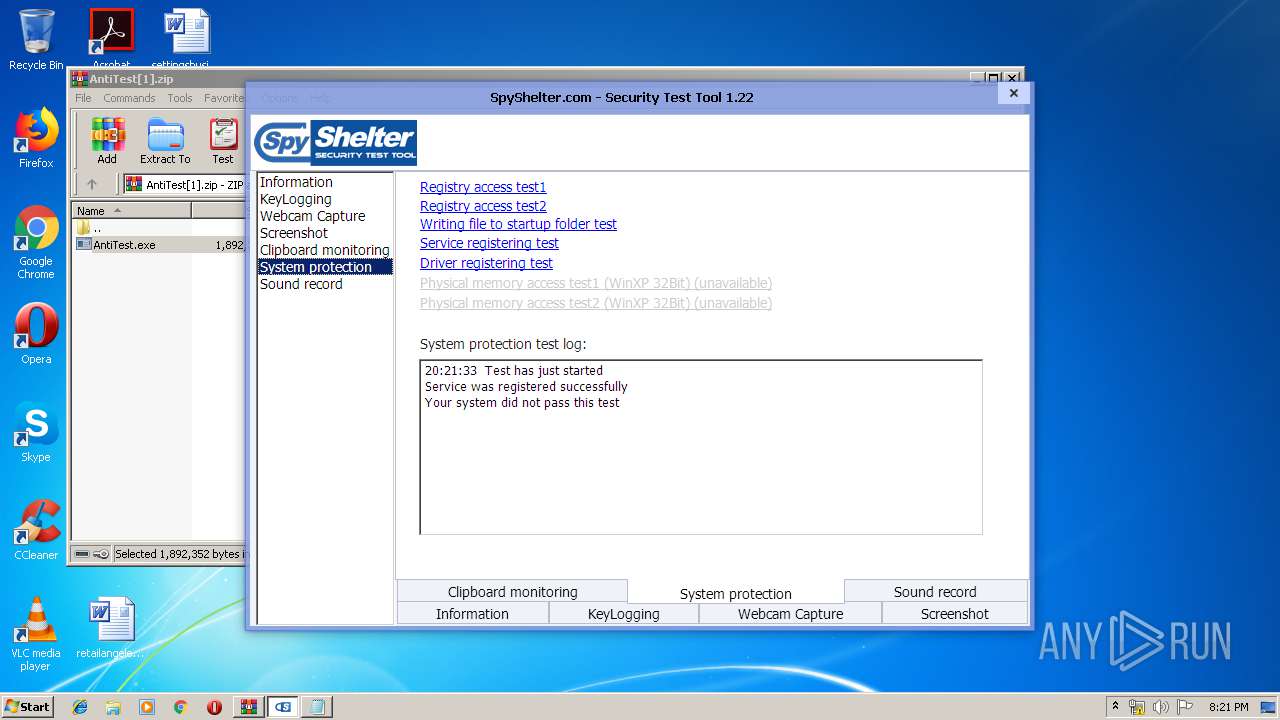The image size is (1280, 720).
Task: Open Internet Explorer from the taskbar
Action: click(x=80, y=707)
